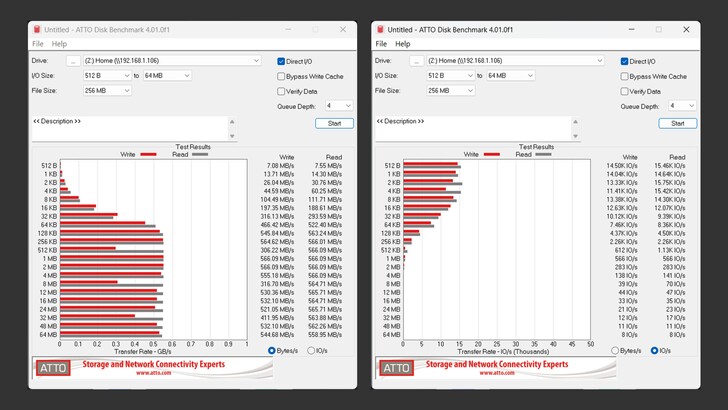Click the ATTO app icon in right window title bar
This screenshot has height=410, width=728.
click(x=380, y=30)
